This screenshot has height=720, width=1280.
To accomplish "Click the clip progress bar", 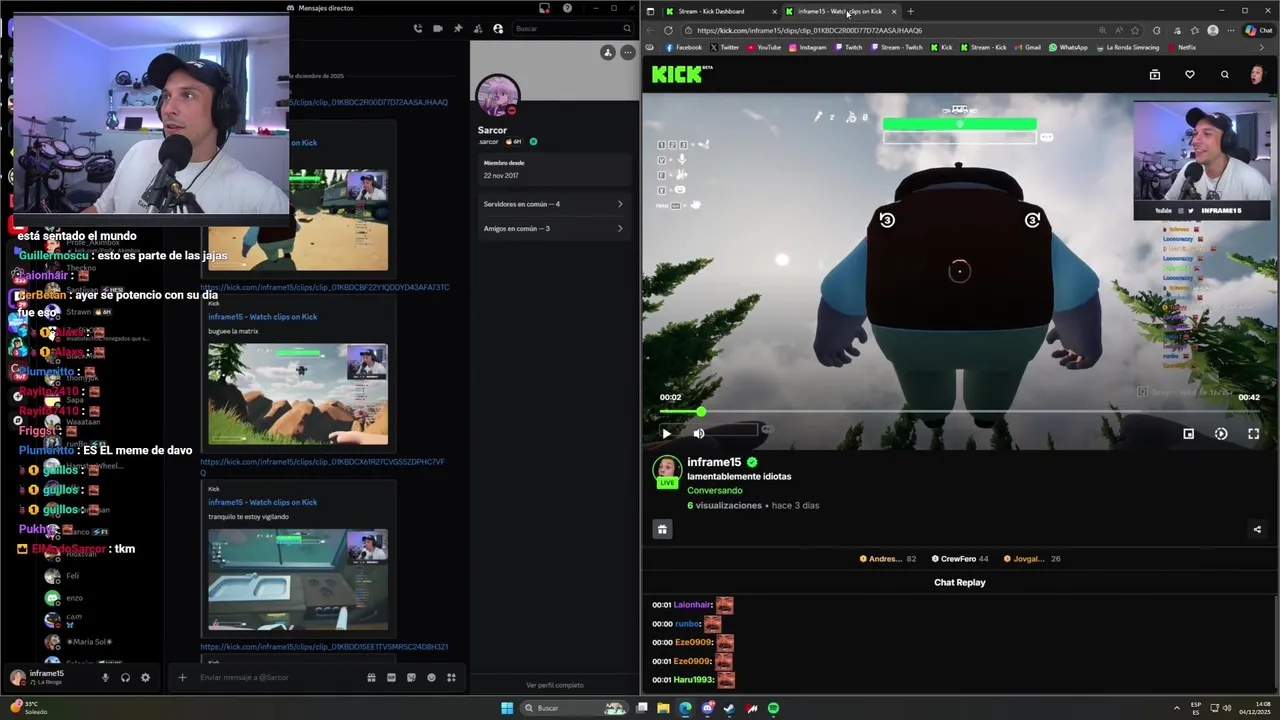I will (x=959, y=412).
